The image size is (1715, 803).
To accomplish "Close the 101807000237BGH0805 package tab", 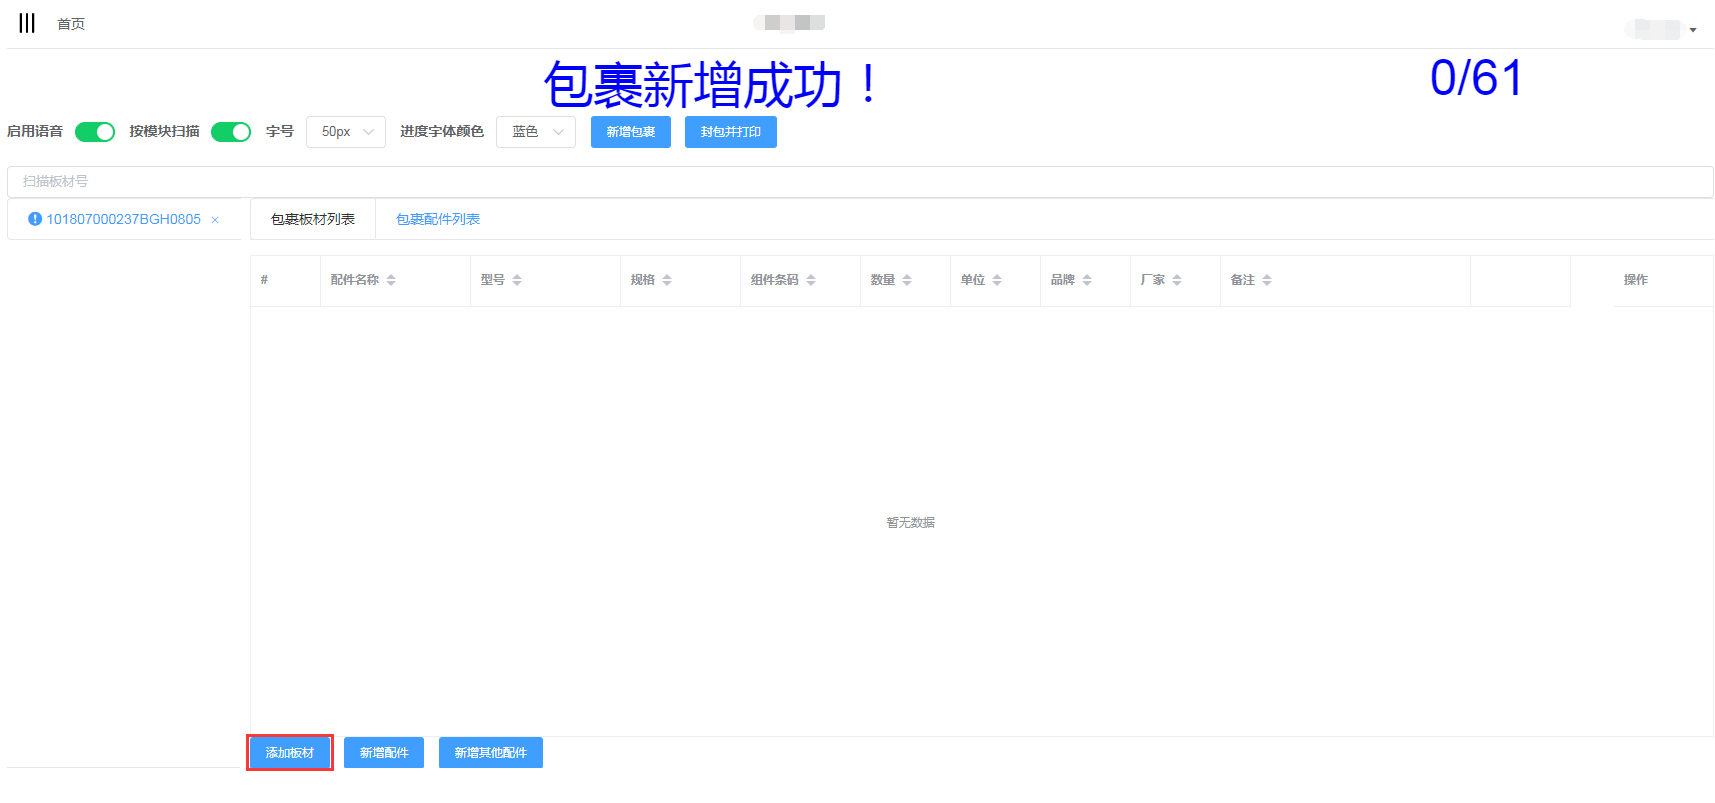I will [215, 220].
